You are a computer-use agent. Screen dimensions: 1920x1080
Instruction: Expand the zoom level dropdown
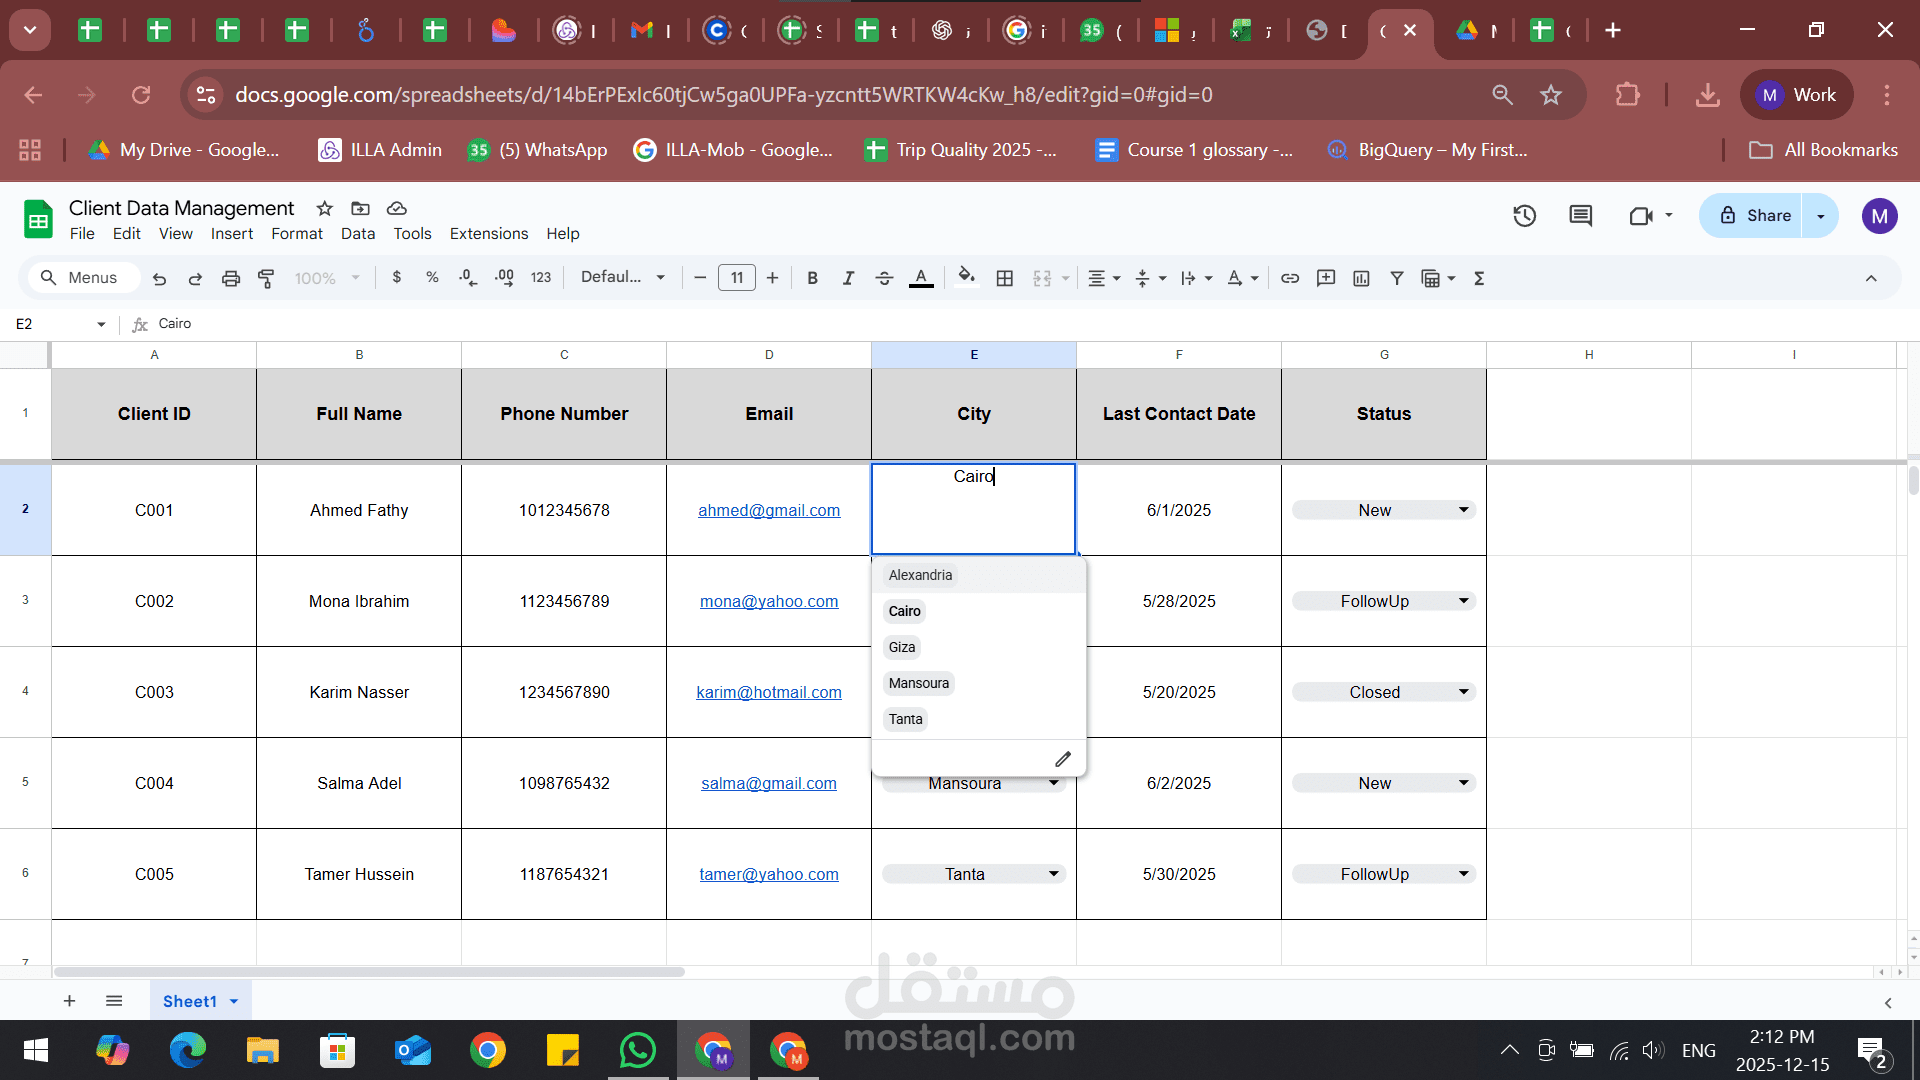coord(327,278)
